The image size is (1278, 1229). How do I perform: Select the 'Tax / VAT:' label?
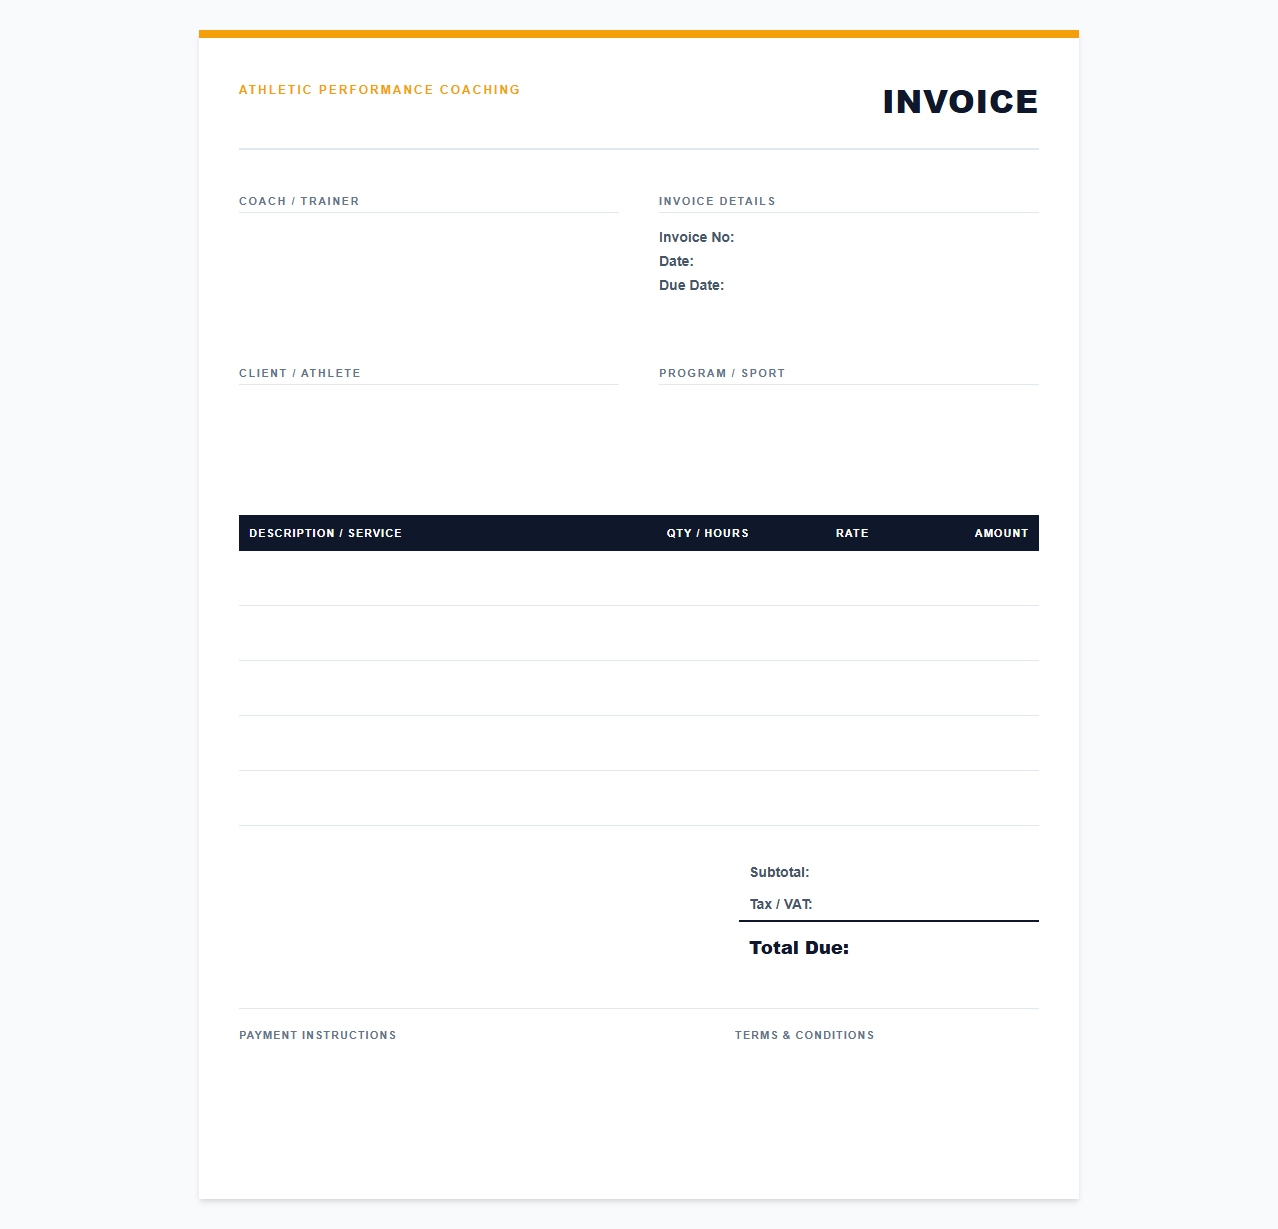(781, 904)
